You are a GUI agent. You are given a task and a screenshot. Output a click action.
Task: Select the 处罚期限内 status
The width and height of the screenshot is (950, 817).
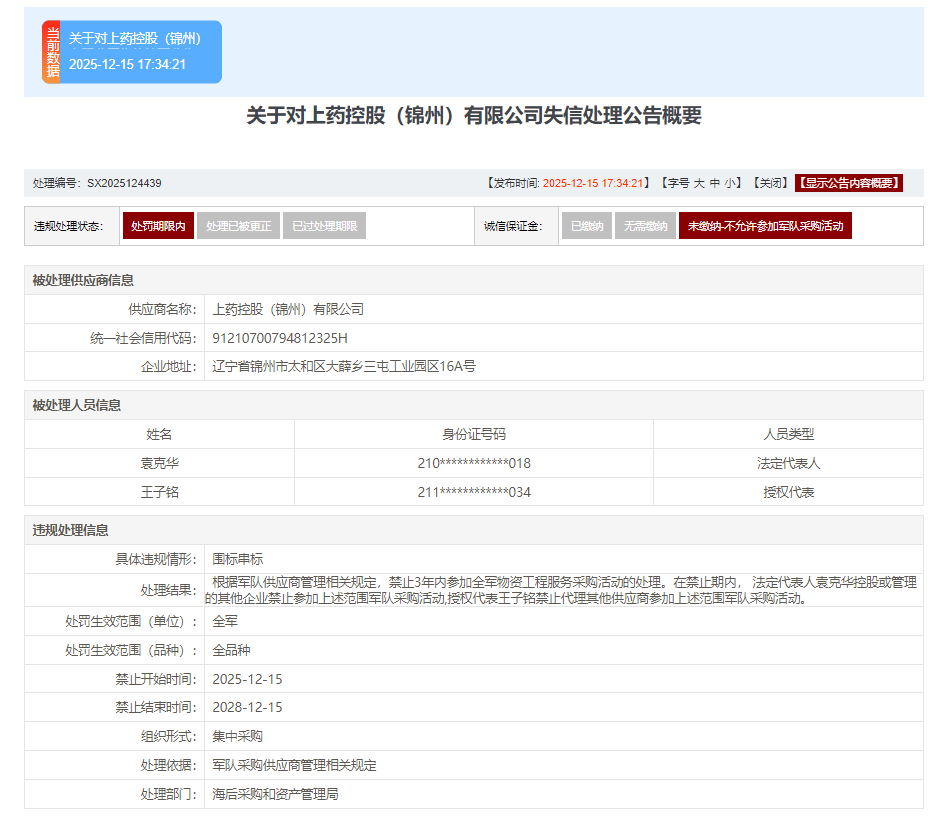point(158,226)
